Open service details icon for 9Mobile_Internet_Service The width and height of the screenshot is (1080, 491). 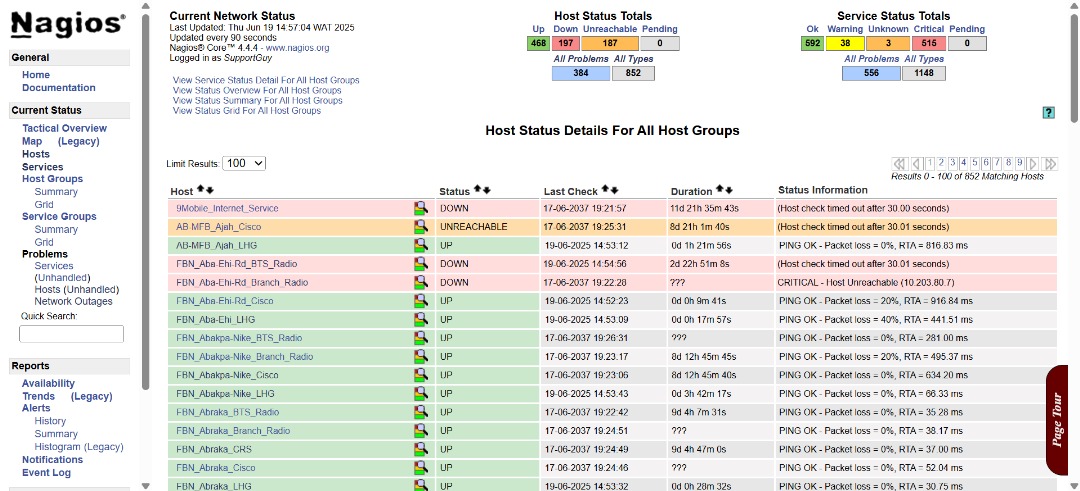(421, 208)
